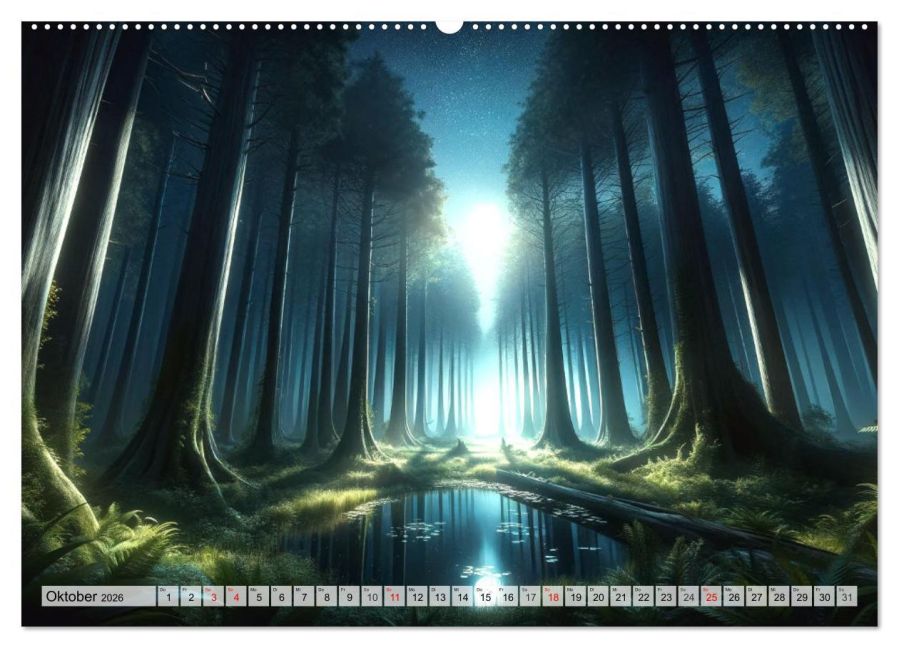Click day 20 in the date strip
Image resolution: width=899 pixels, height=648 pixels.
tap(598, 596)
